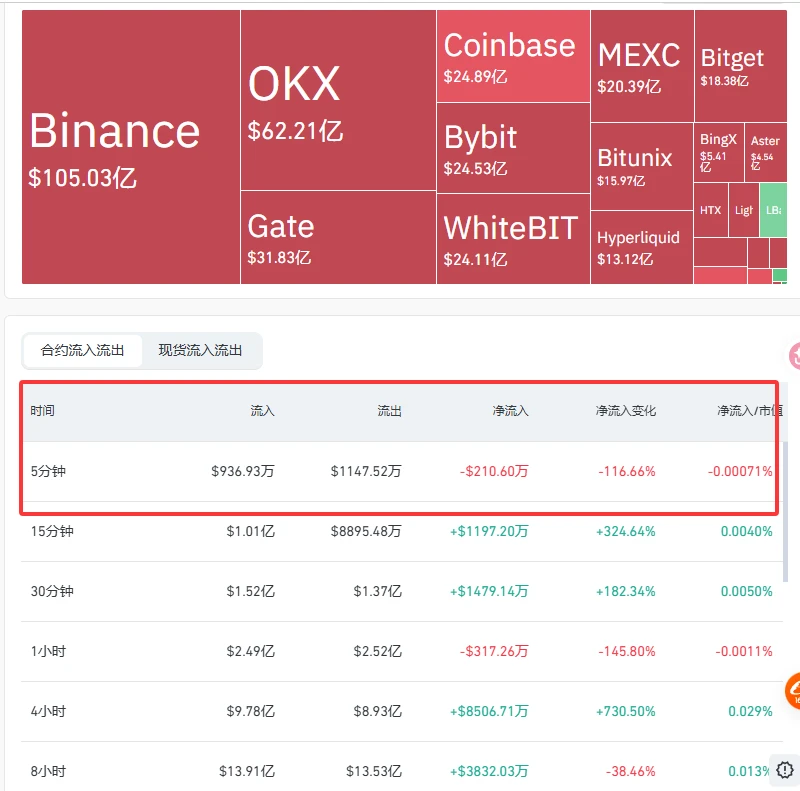Screen dimensions: 800x791
Task: Switch to 现货流入流出 tab
Action: 200,350
